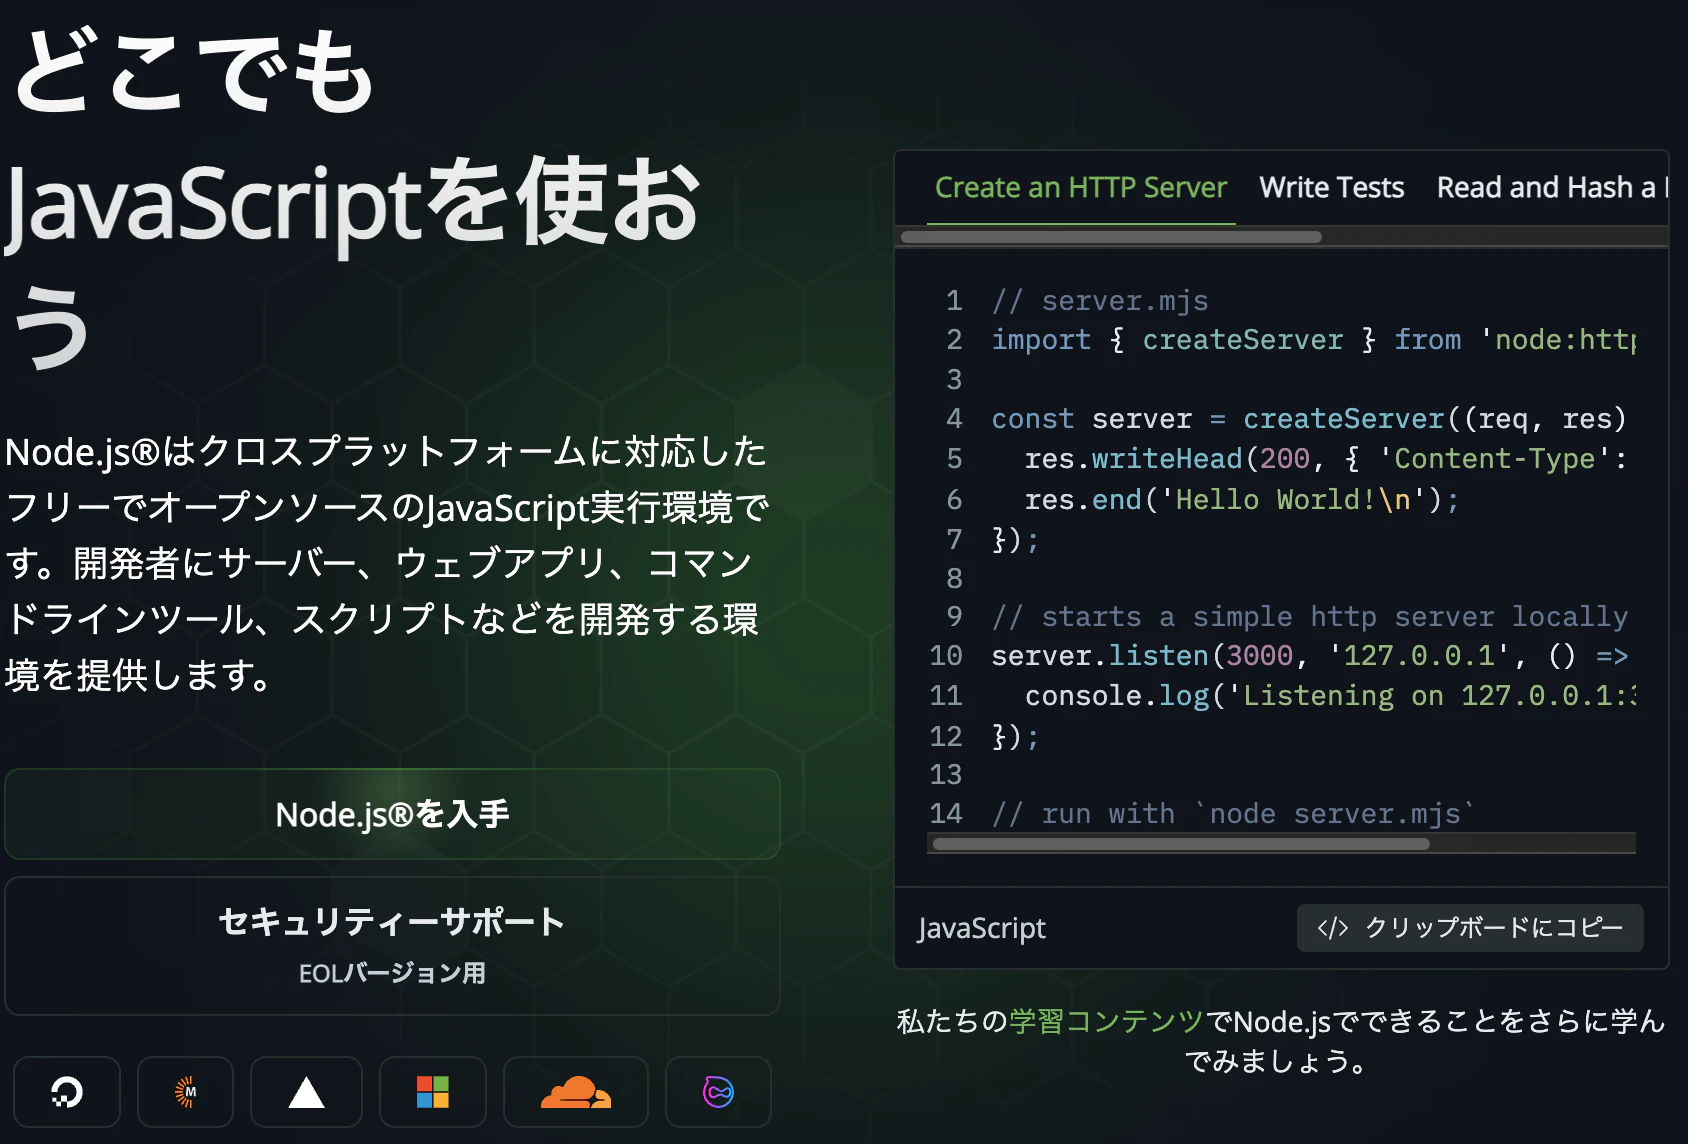Image resolution: width=1688 pixels, height=1144 pixels.
Task: Click the 'const server = createServer' line
Action: coord(1309,419)
